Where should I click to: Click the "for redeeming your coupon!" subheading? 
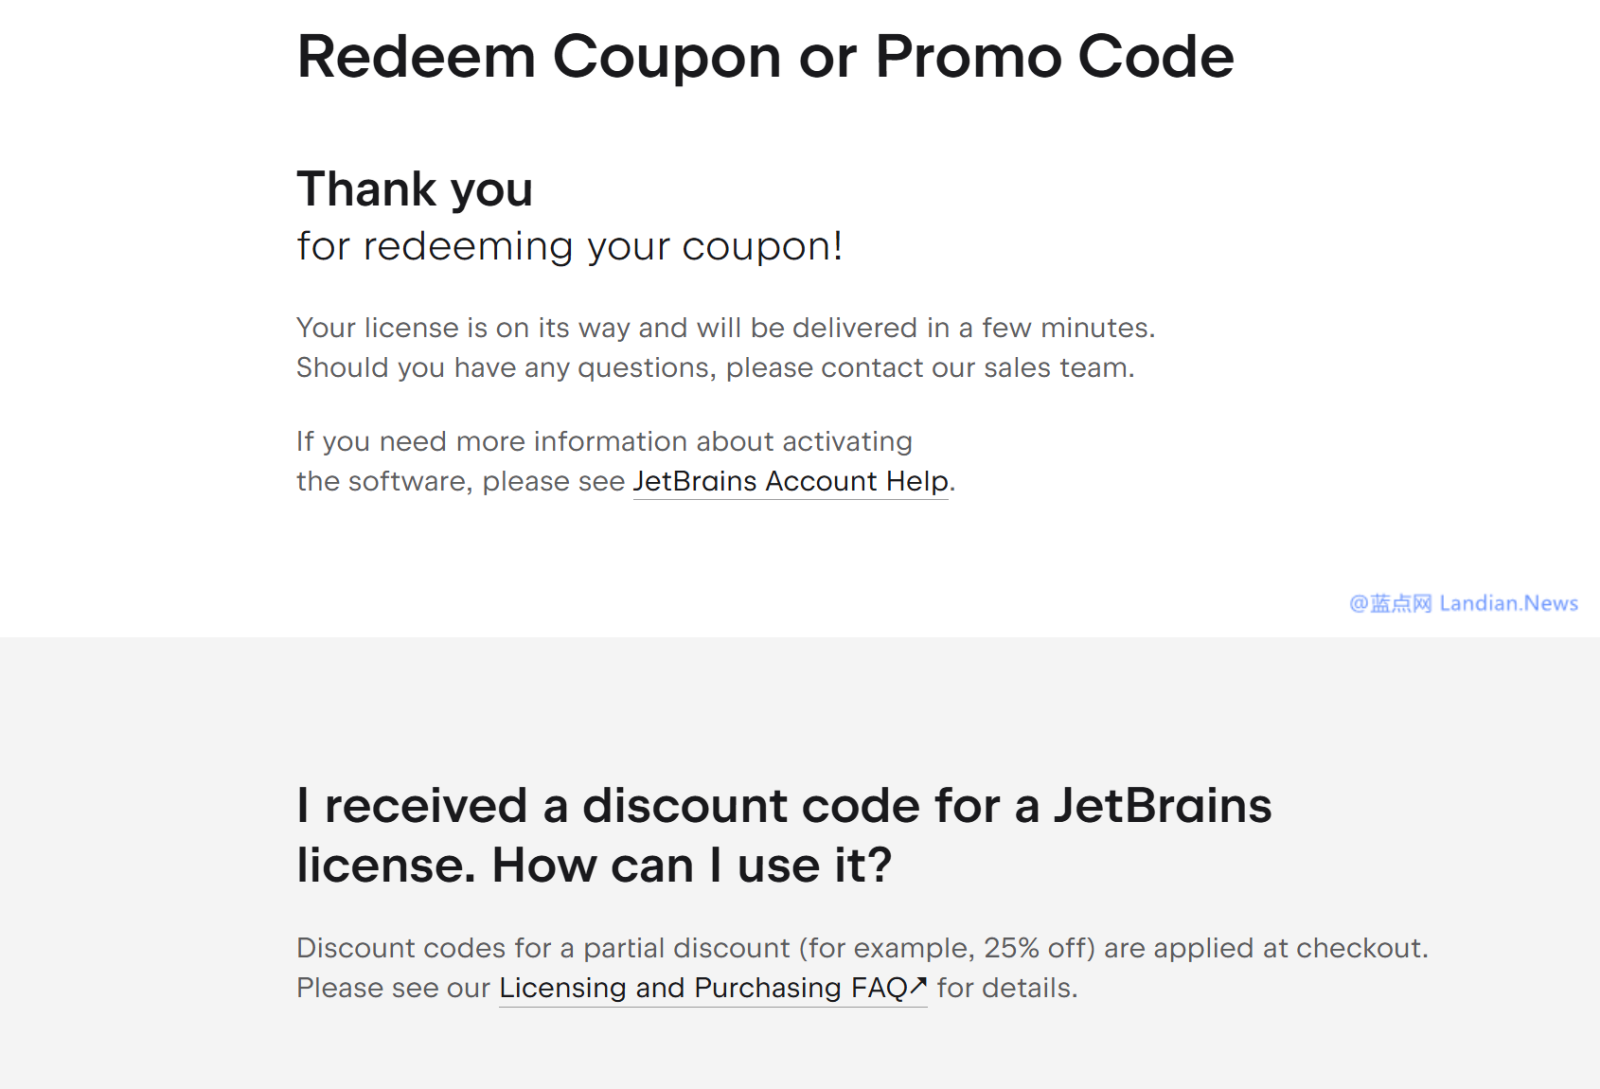click(x=569, y=246)
